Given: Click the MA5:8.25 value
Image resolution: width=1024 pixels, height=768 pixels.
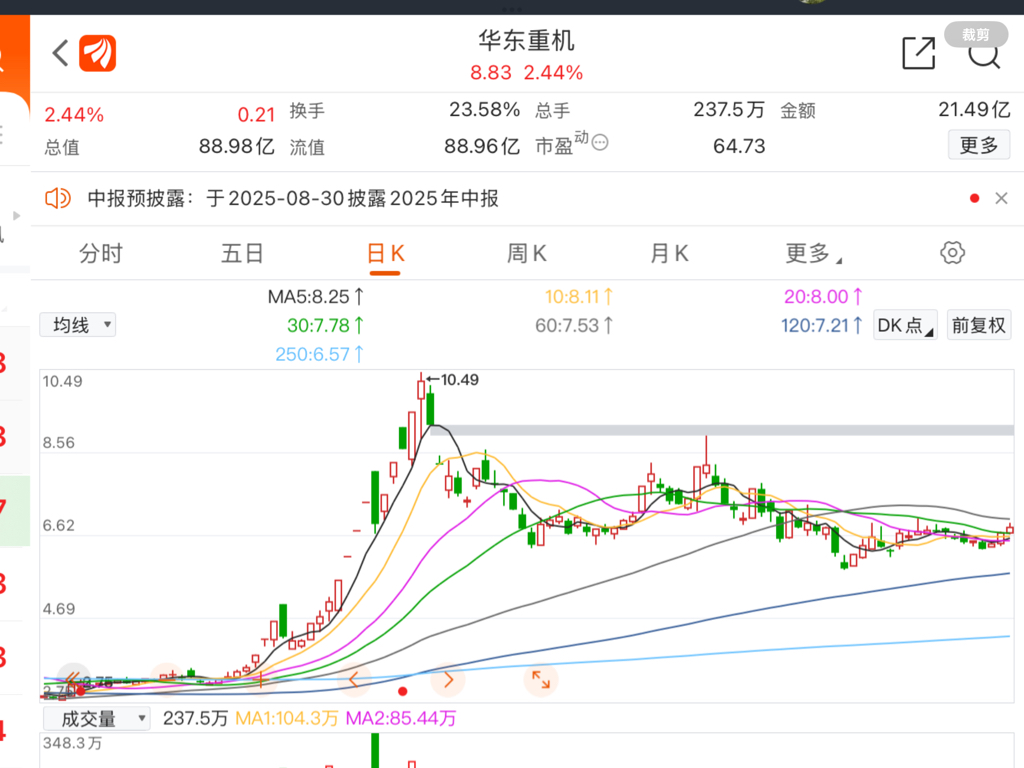Looking at the screenshot, I should coord(315,296).
